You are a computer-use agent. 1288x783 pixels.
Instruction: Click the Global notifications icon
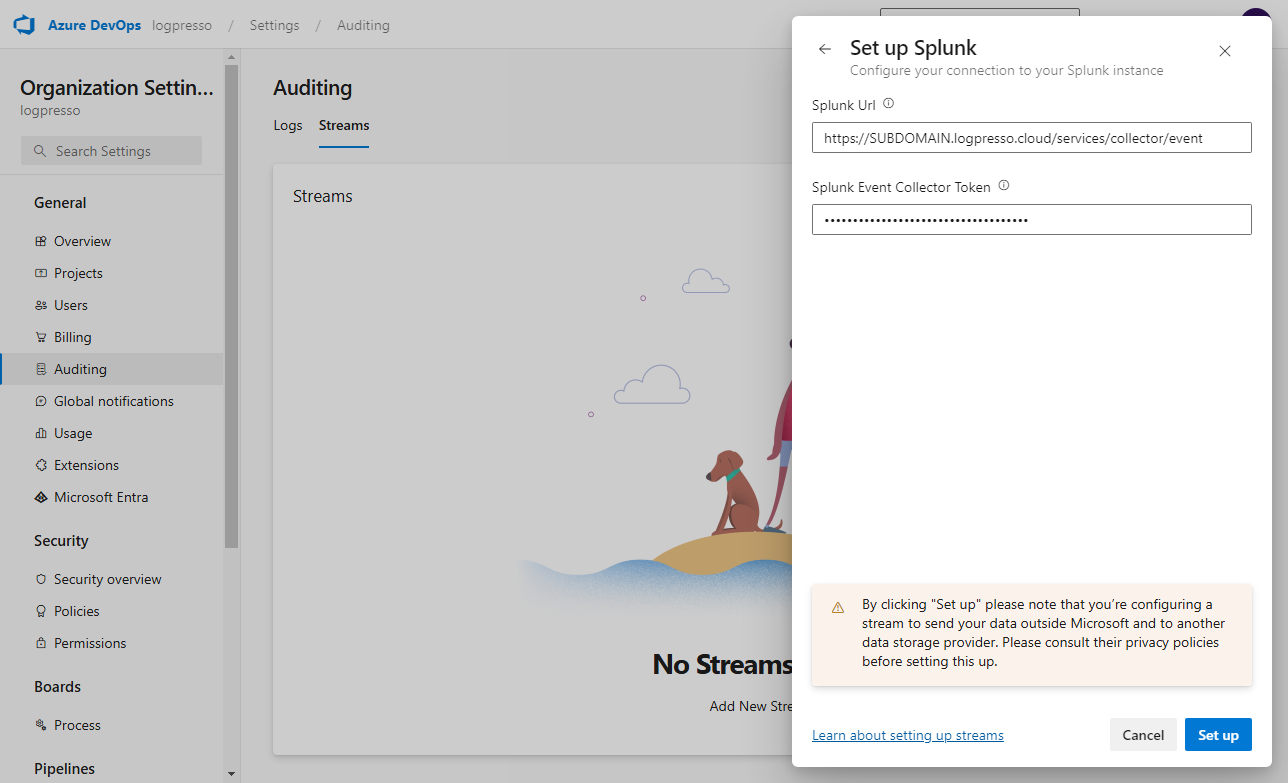click(x=41, y=401)
